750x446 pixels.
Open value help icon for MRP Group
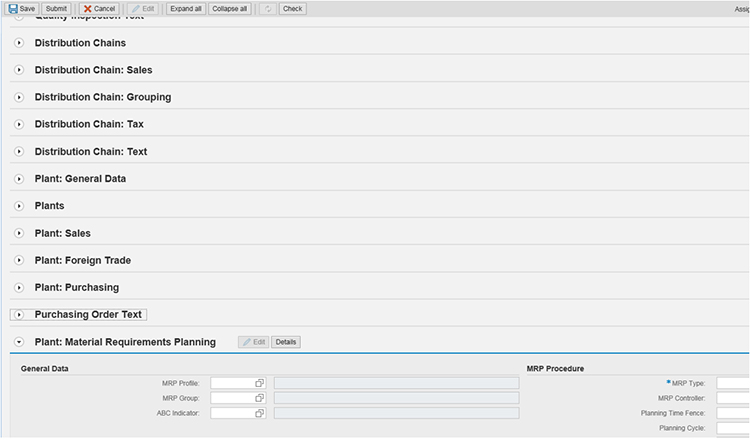click(259, 398)
